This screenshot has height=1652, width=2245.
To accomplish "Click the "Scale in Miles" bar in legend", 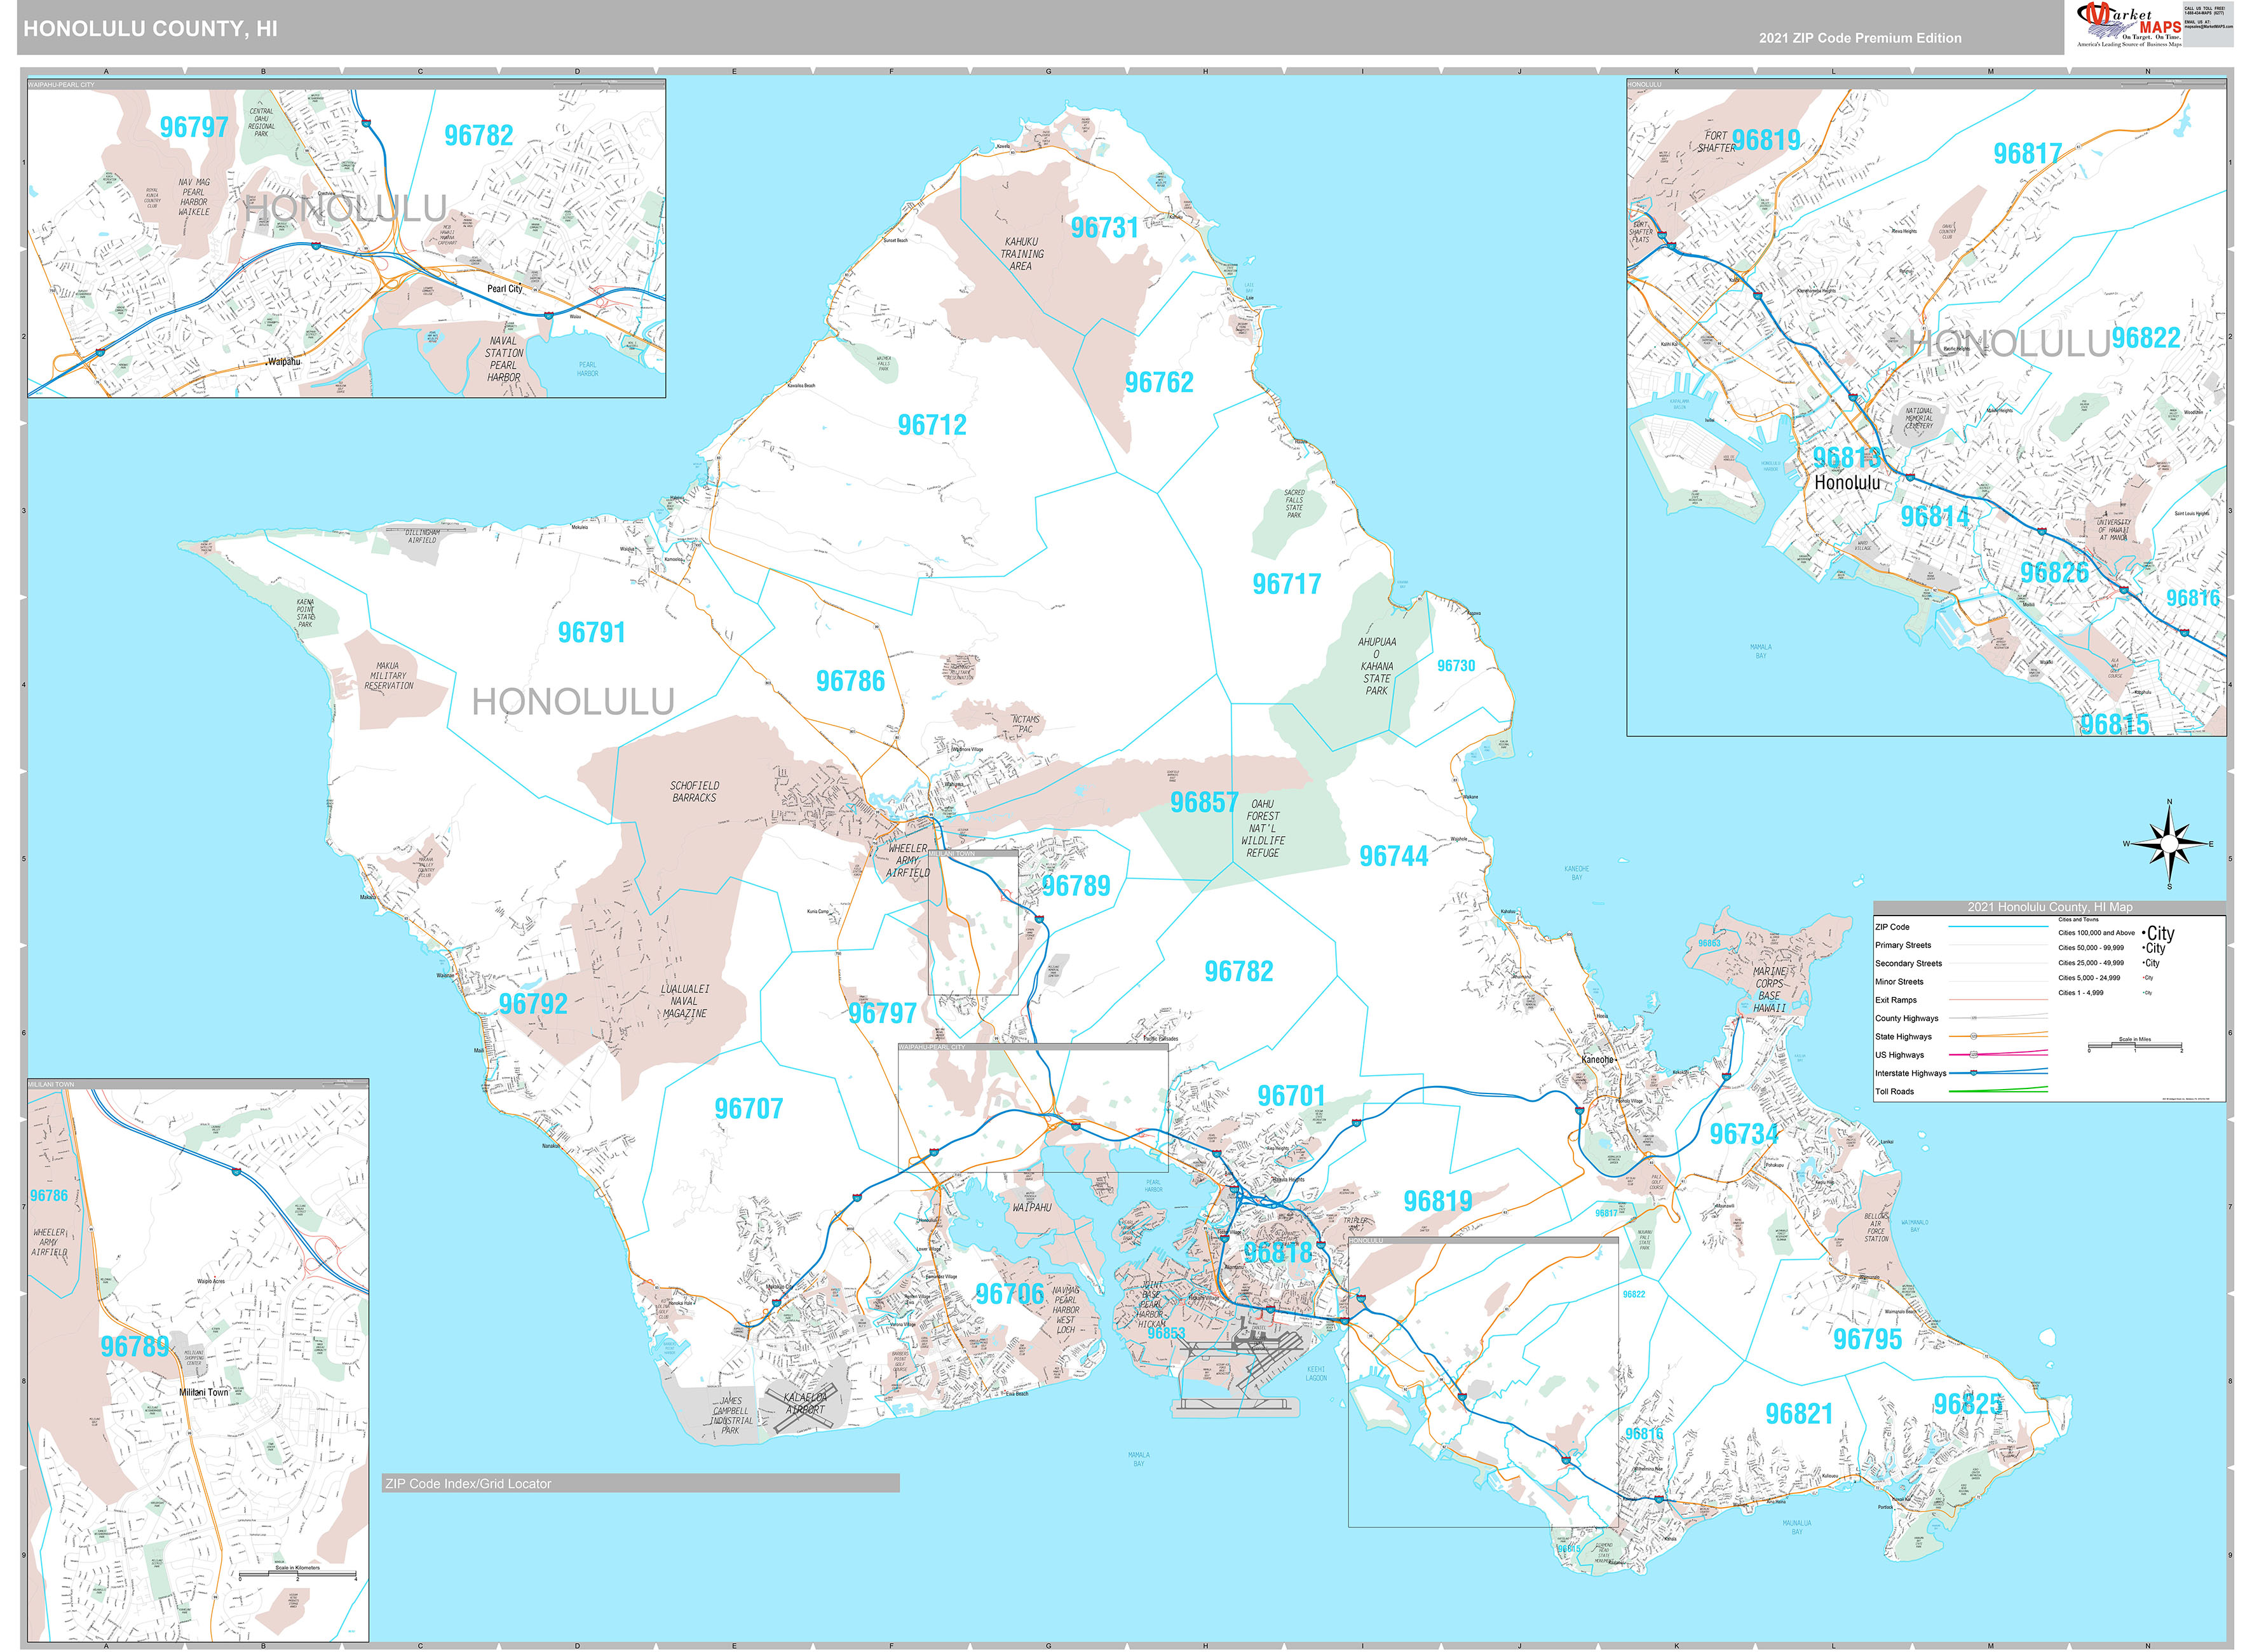I will tap(2135, 1046).
